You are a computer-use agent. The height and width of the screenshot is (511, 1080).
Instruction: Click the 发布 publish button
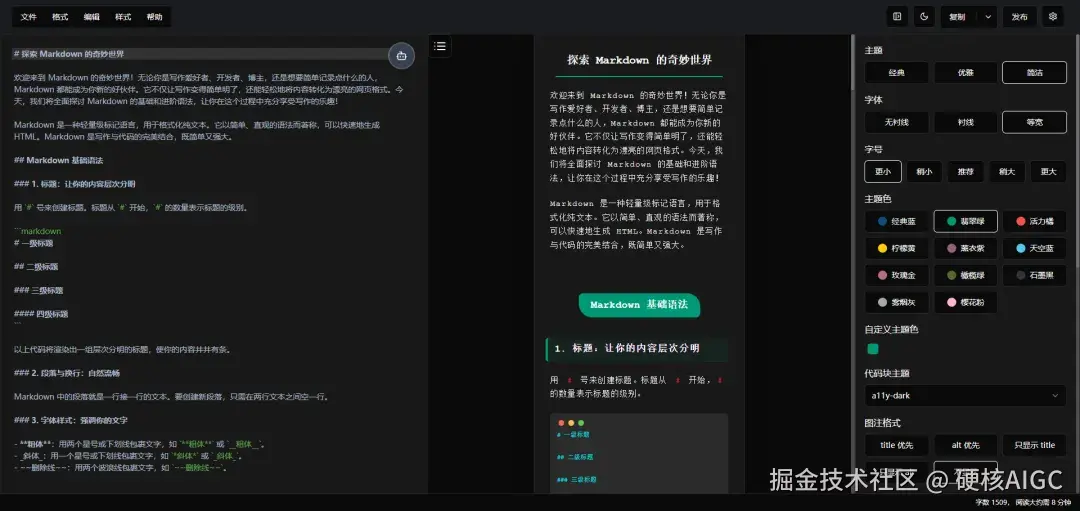1019,17
